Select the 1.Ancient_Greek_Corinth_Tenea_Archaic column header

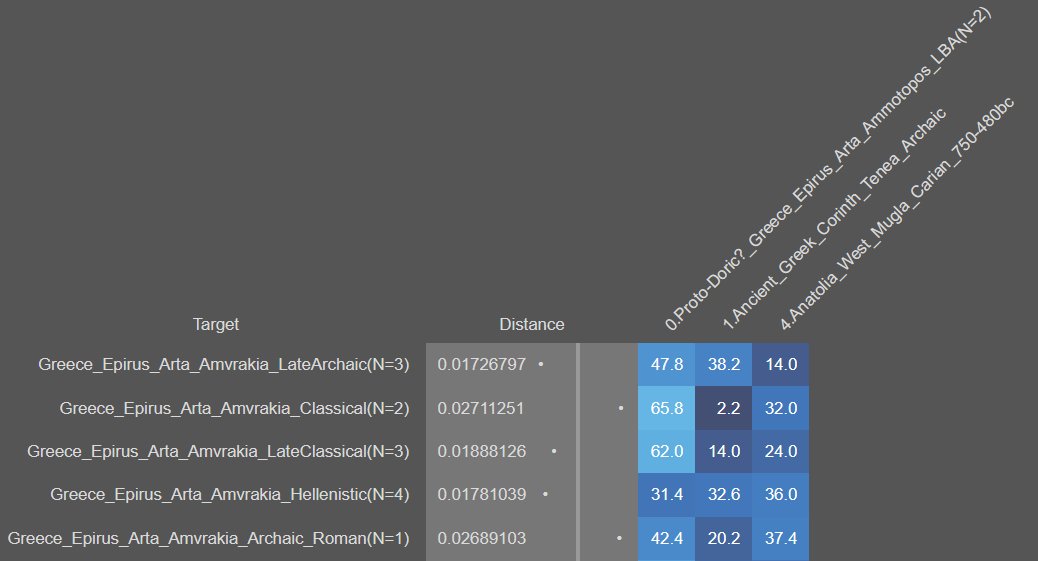tap(834, 219)
